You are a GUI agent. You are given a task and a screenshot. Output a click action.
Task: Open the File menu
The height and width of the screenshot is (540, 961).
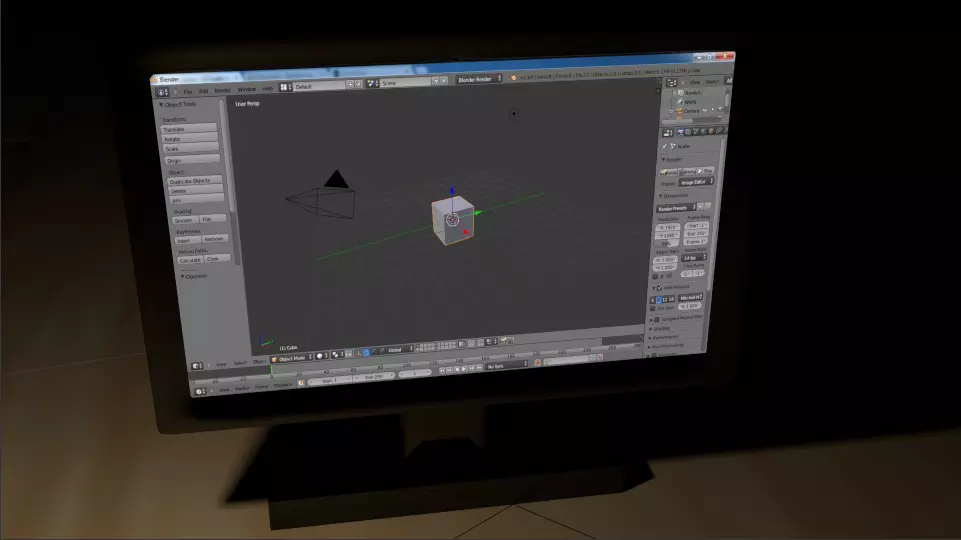[x=188, y=92]
